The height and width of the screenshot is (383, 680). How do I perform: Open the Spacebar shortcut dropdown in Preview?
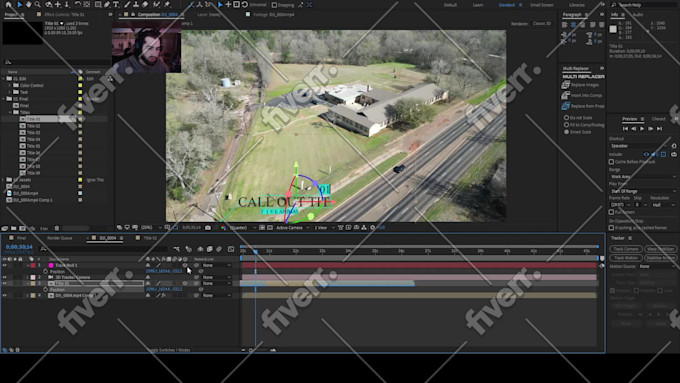click(x=638, y=146)
